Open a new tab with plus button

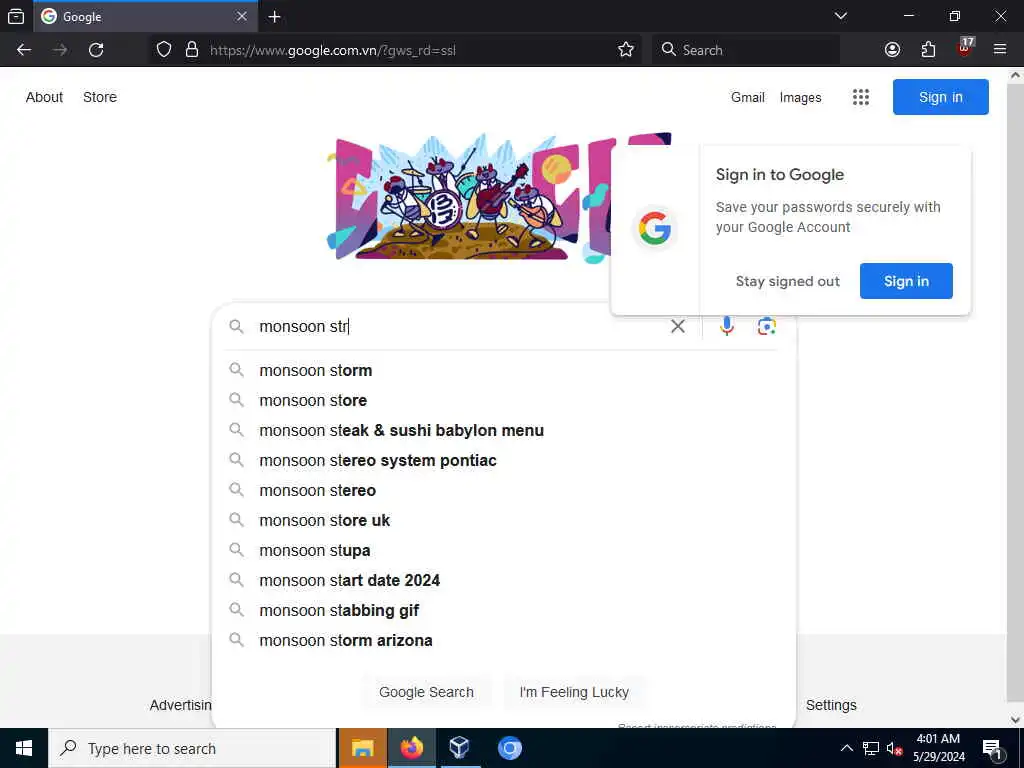pyautogui.click(x=275, y=17)
